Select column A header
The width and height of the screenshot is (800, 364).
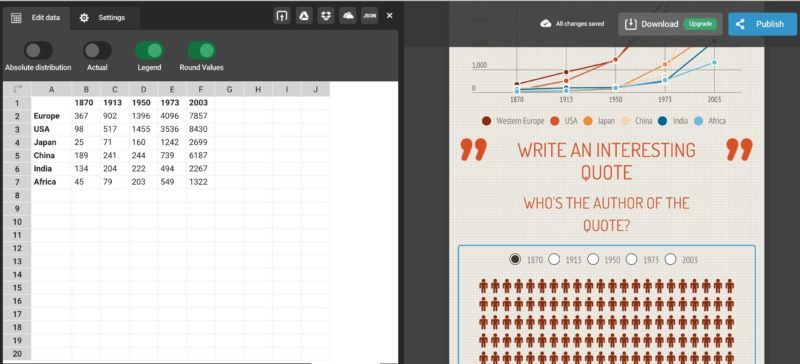click(52, 89)
